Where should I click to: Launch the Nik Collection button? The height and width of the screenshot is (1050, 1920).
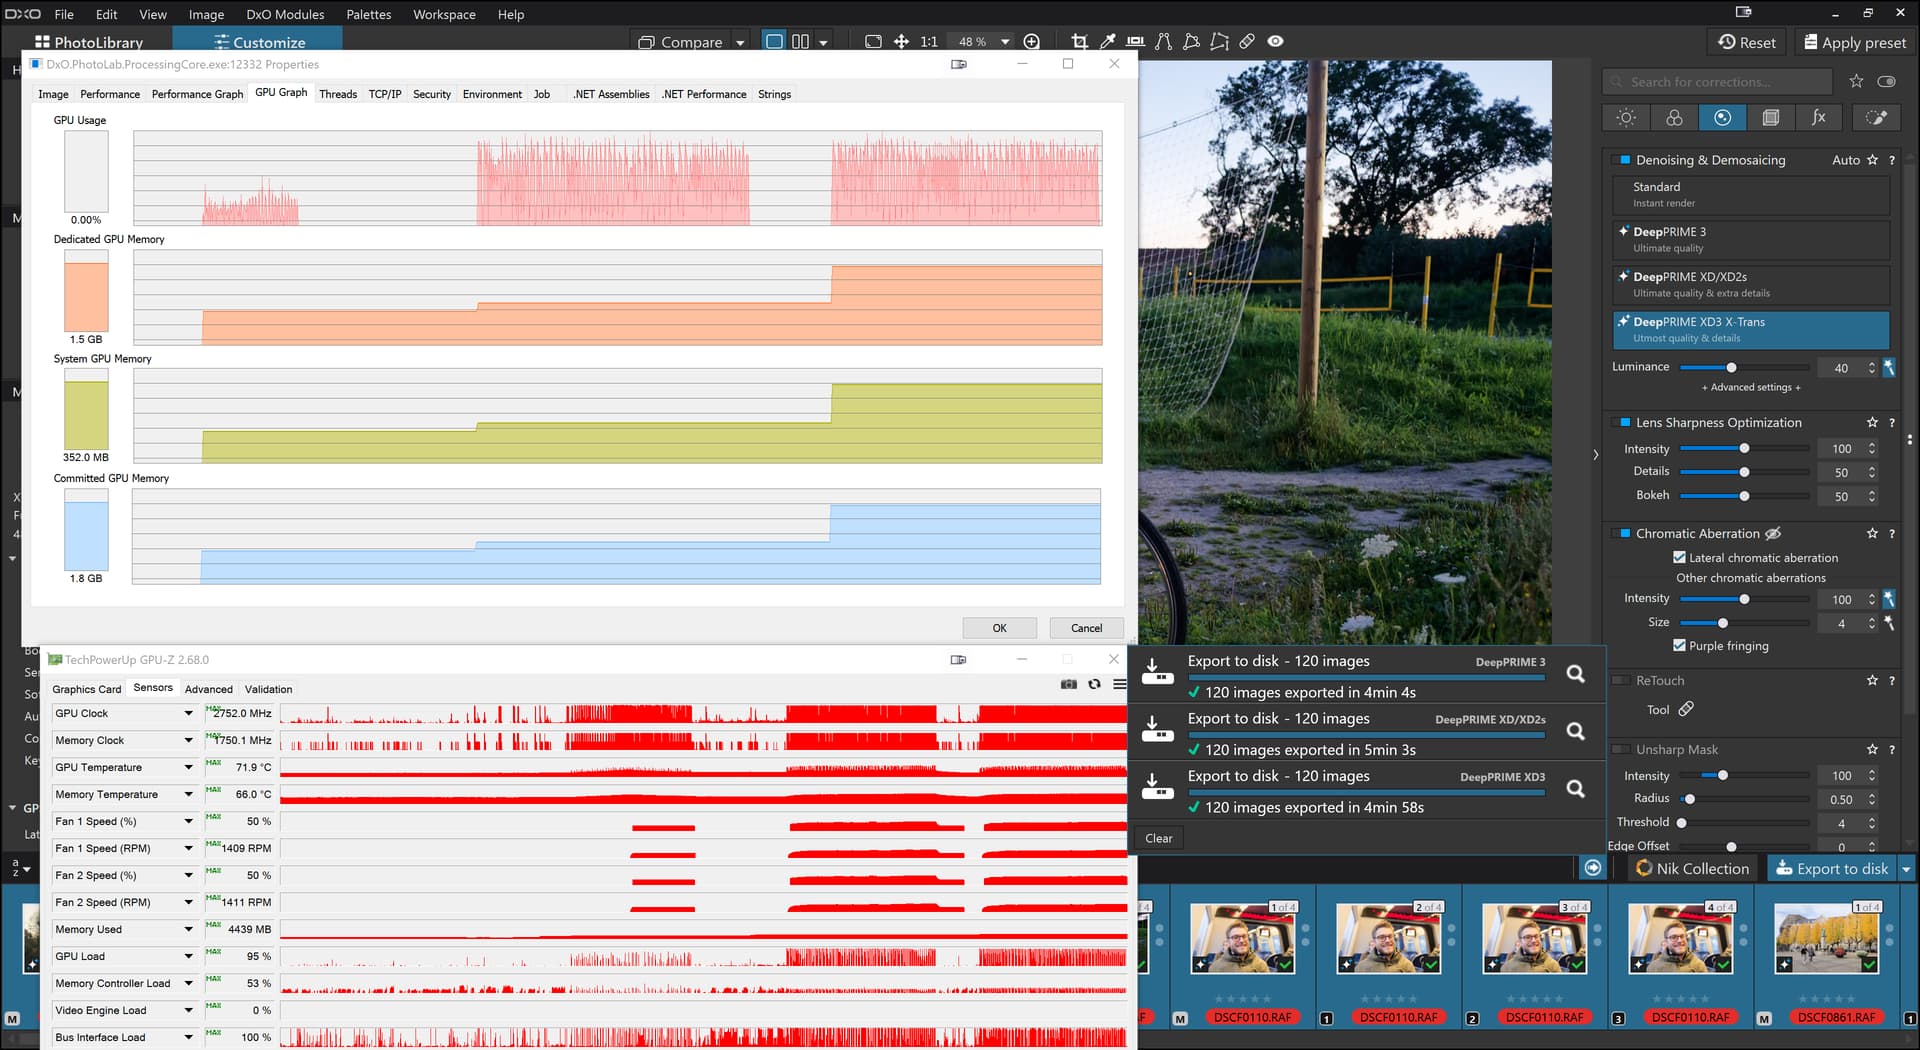click(1692, 869)
